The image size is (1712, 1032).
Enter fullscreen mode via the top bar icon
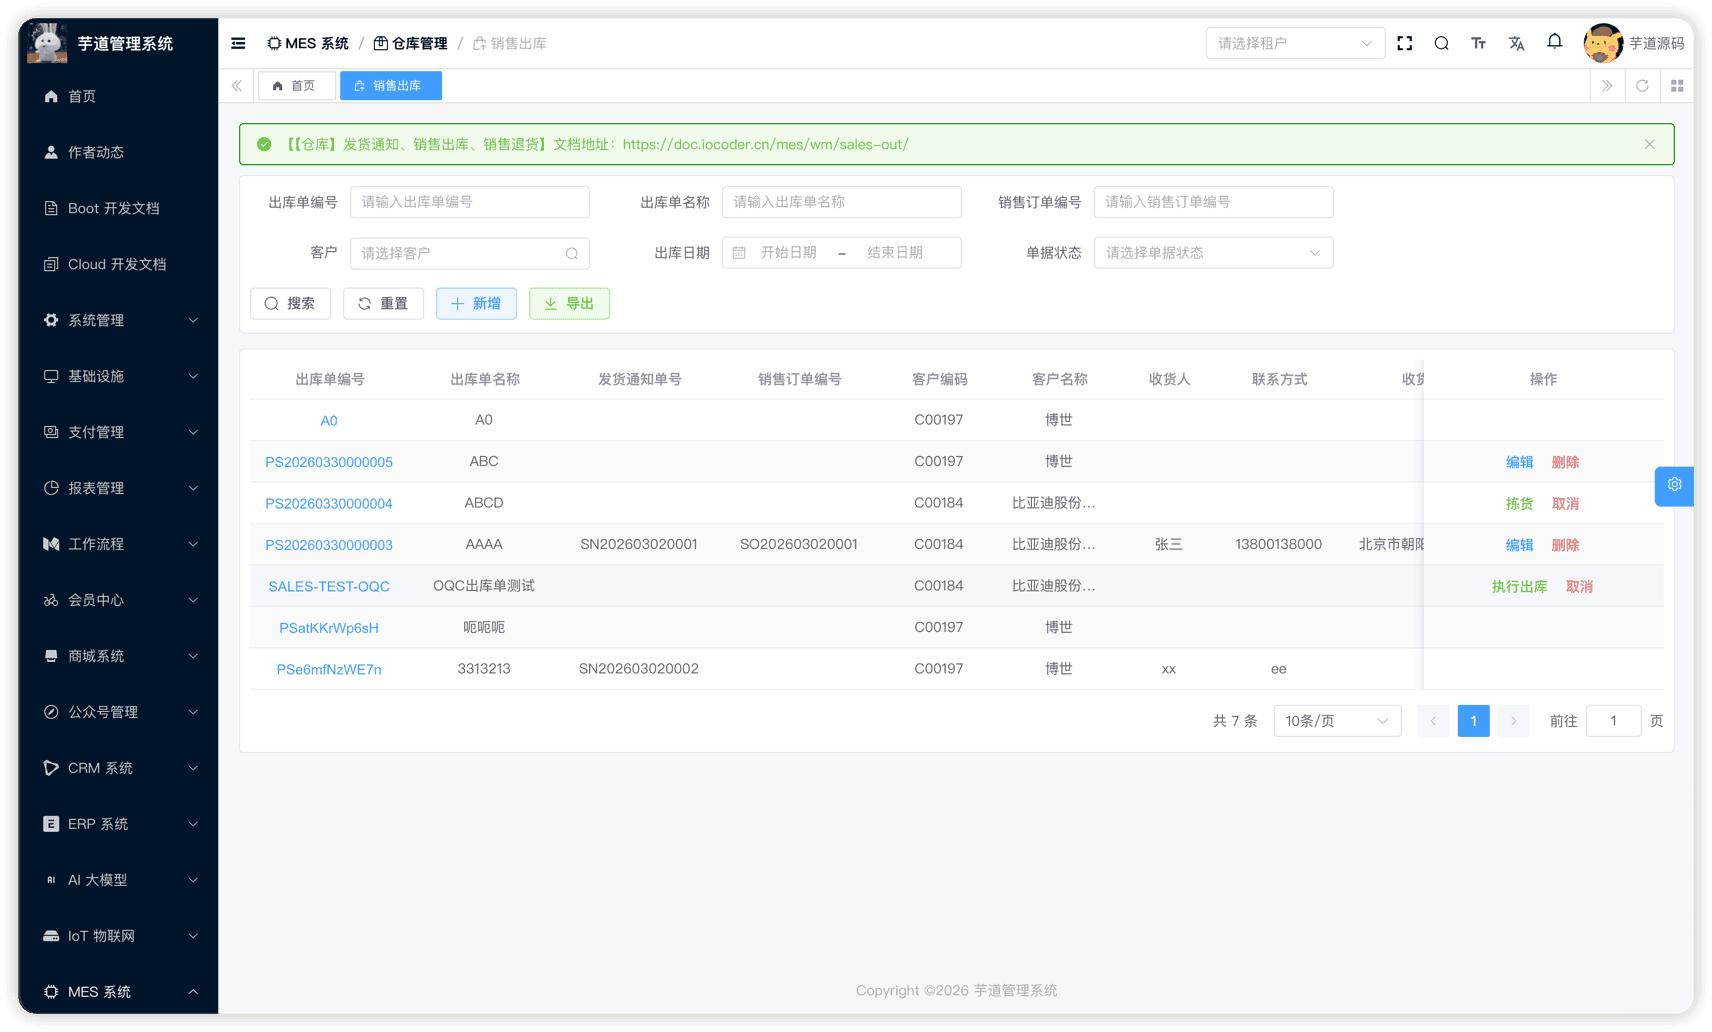(1404, 43)
